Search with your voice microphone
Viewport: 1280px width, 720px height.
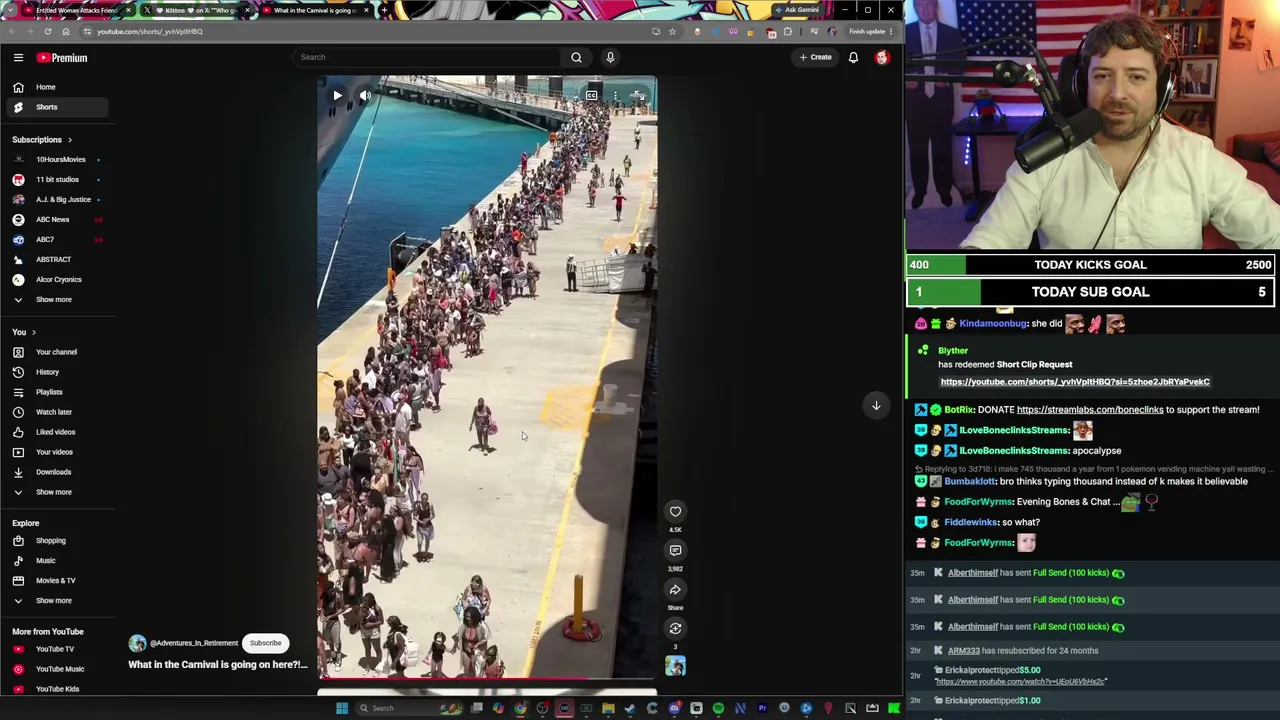[610, 57]
